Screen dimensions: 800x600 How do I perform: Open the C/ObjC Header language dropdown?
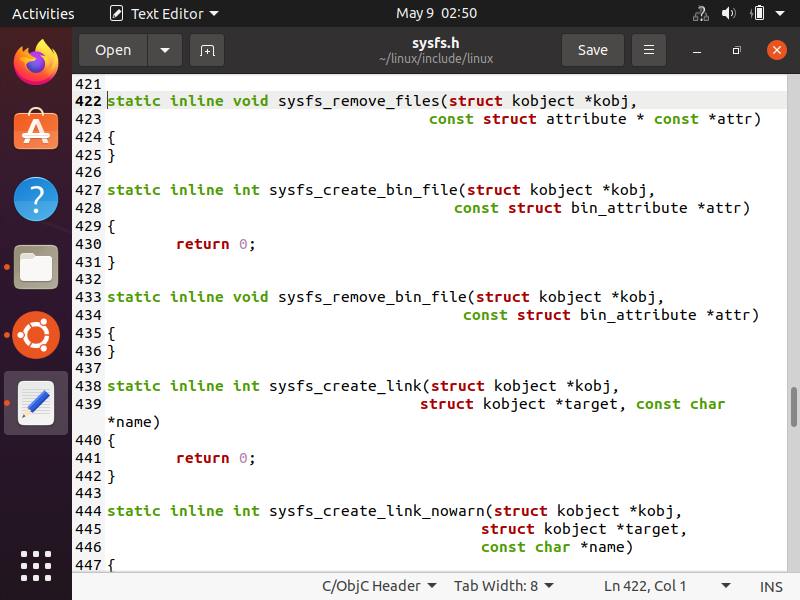[x=378, y=586]
